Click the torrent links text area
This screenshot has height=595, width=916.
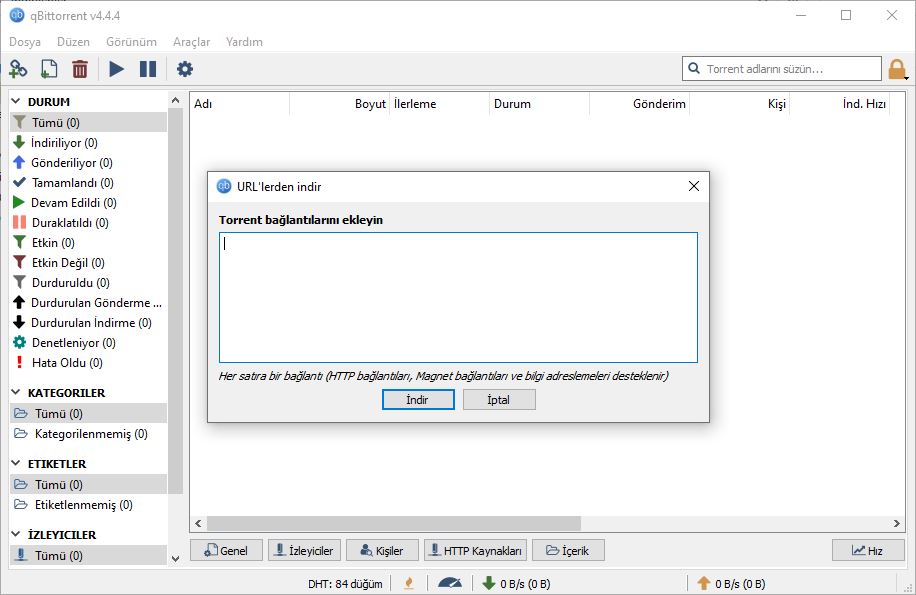click(458, 297)
